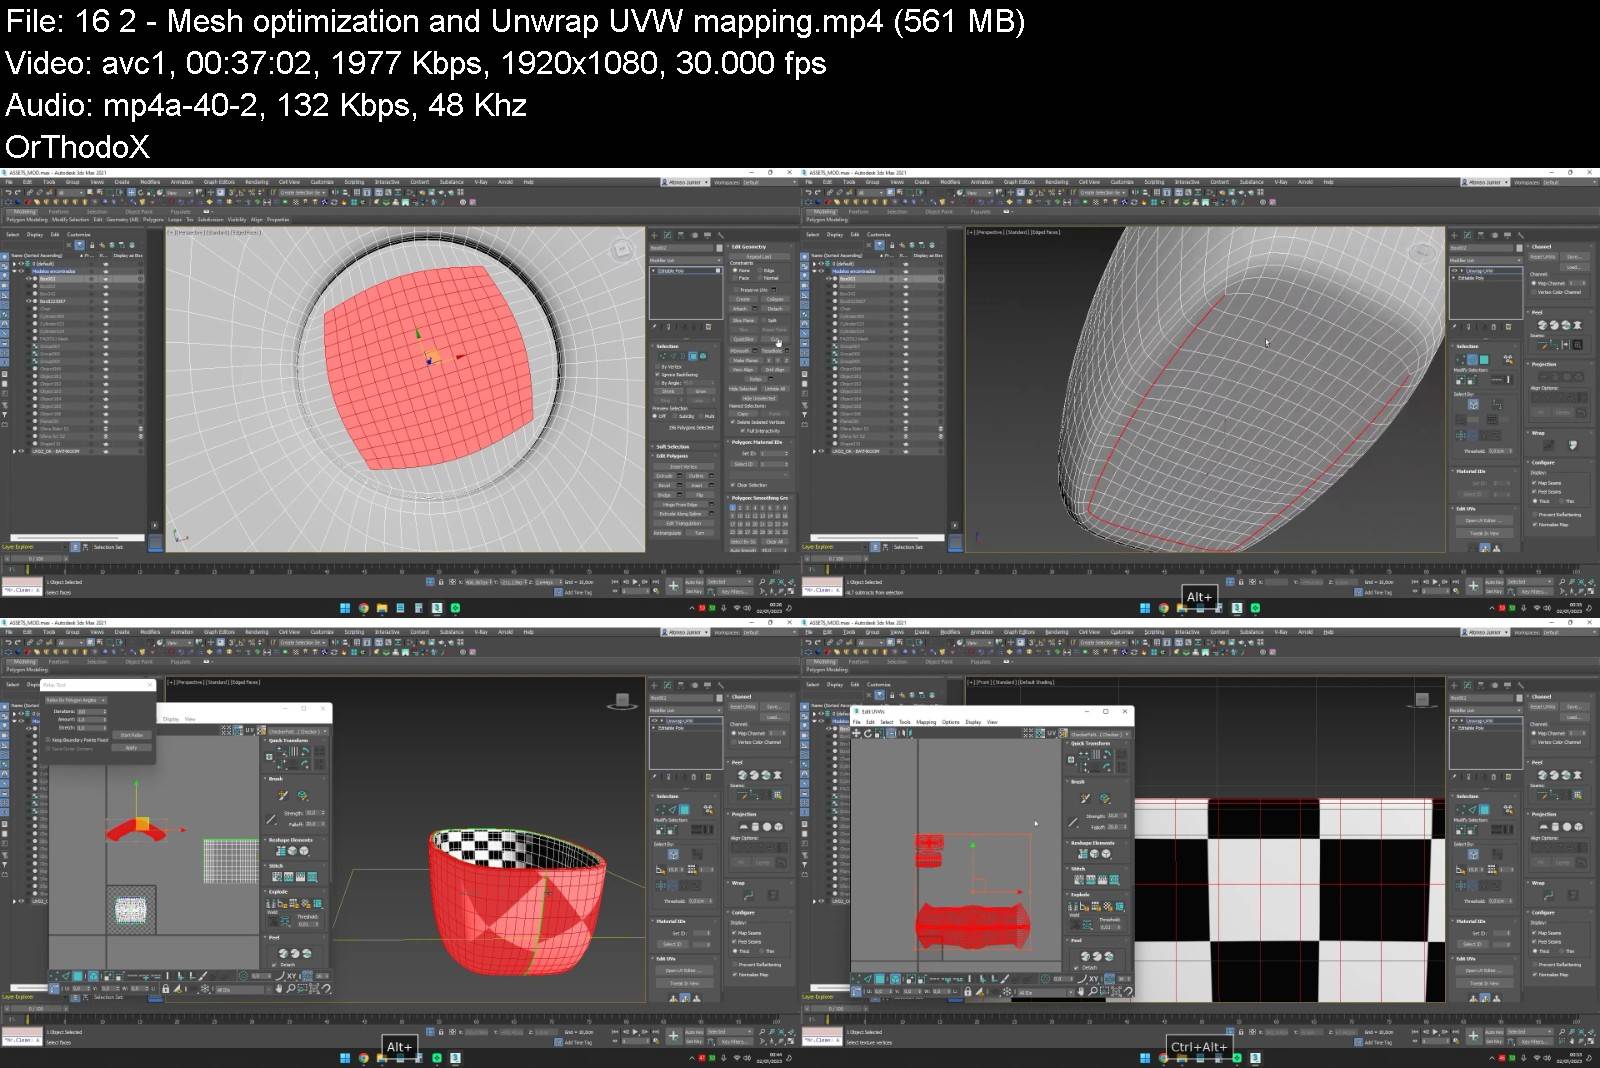Select hand pan tool in bottom-left UV editor
This screenshot has height=1068, width=1600.
(x=279, y=989)
